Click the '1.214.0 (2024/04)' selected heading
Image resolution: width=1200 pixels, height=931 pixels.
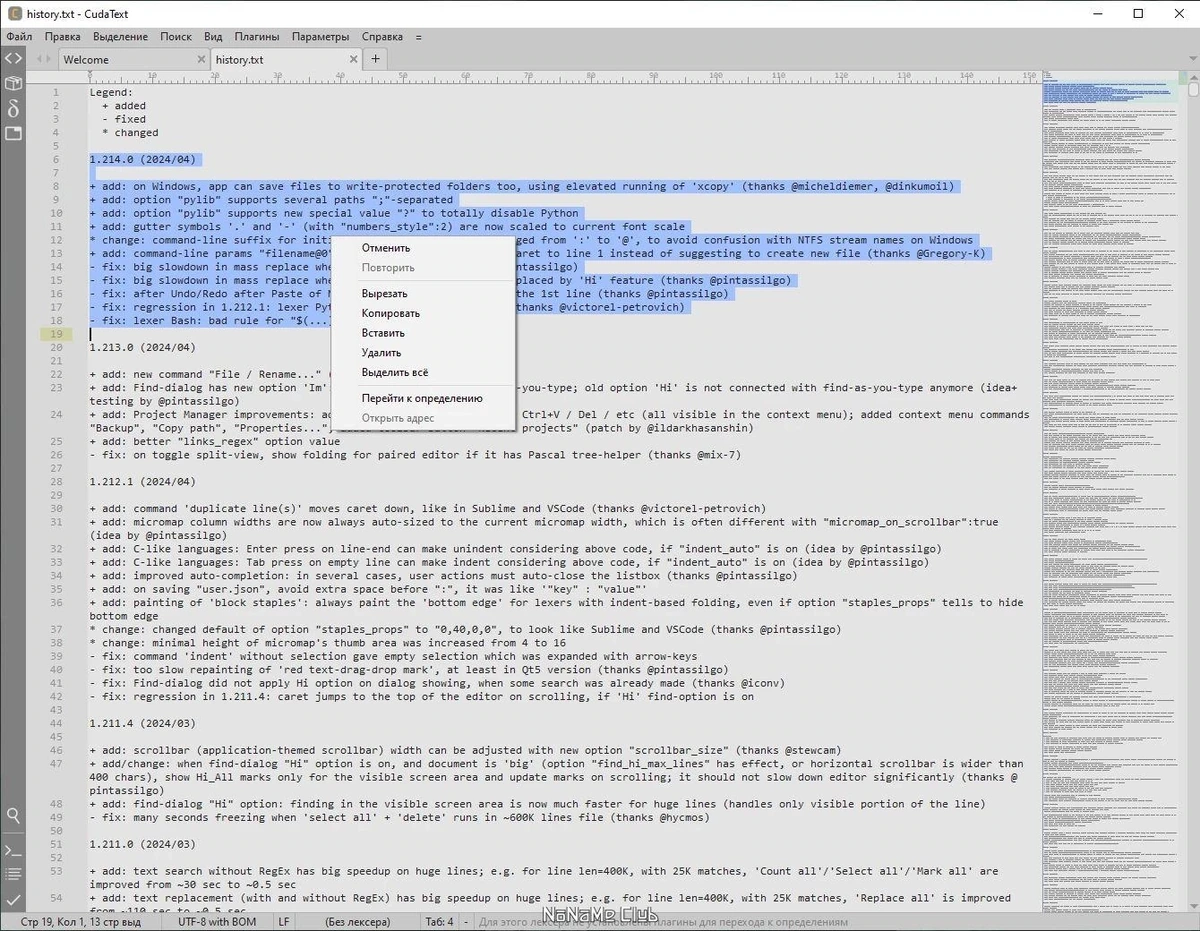pyautogui.click(x=142, y=159)
